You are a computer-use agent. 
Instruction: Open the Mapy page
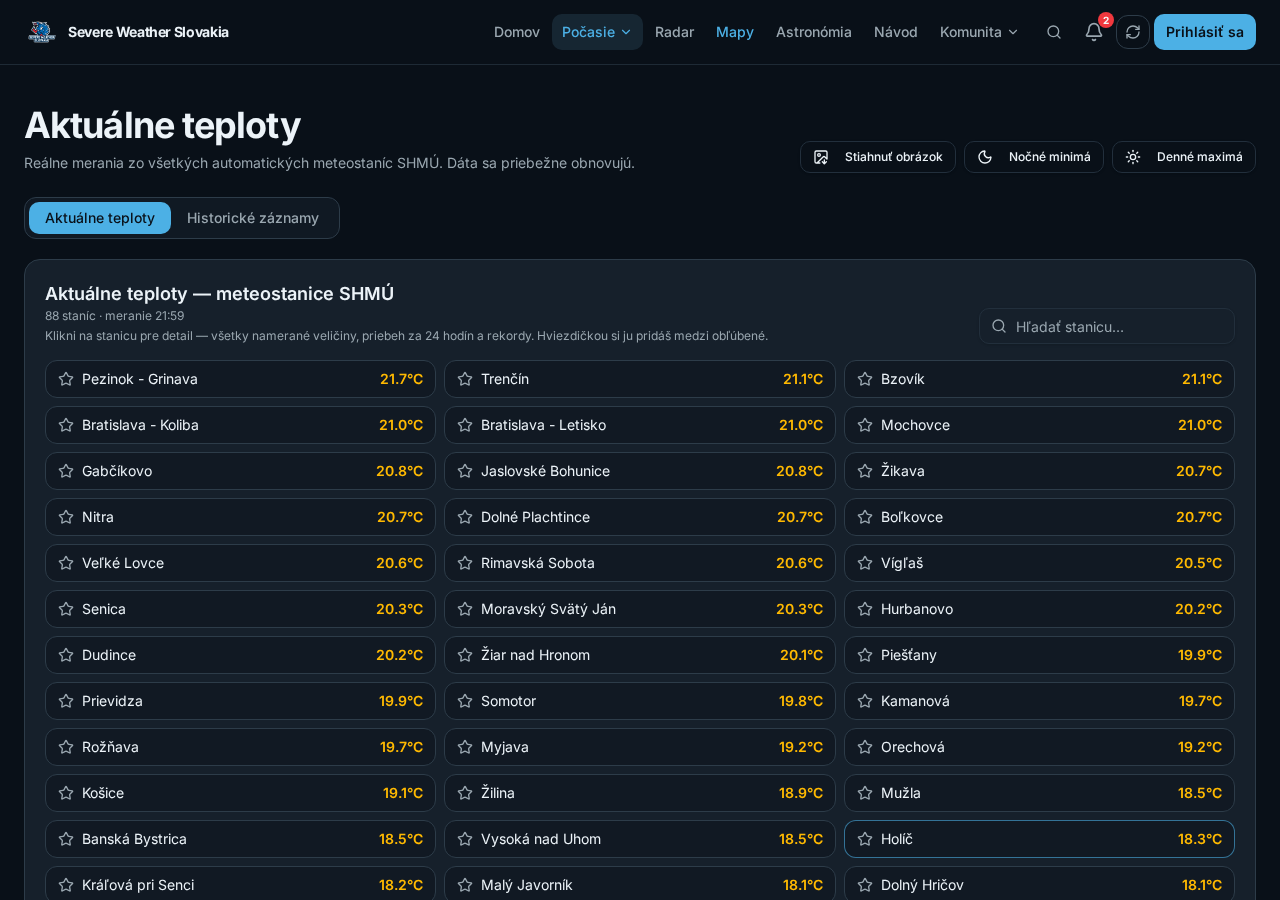pyautogui.click(x=735, y=32)
